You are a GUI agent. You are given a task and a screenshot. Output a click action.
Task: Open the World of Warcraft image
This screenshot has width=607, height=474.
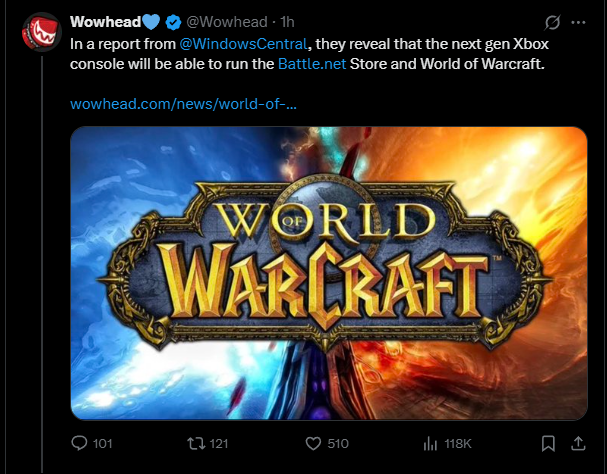coord(329,273)
